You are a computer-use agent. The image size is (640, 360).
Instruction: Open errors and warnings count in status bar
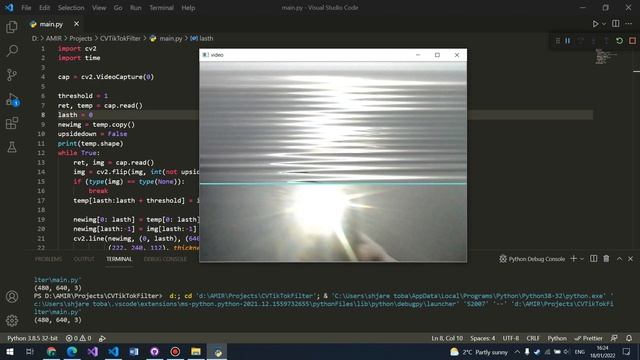(x=78, y=338)
